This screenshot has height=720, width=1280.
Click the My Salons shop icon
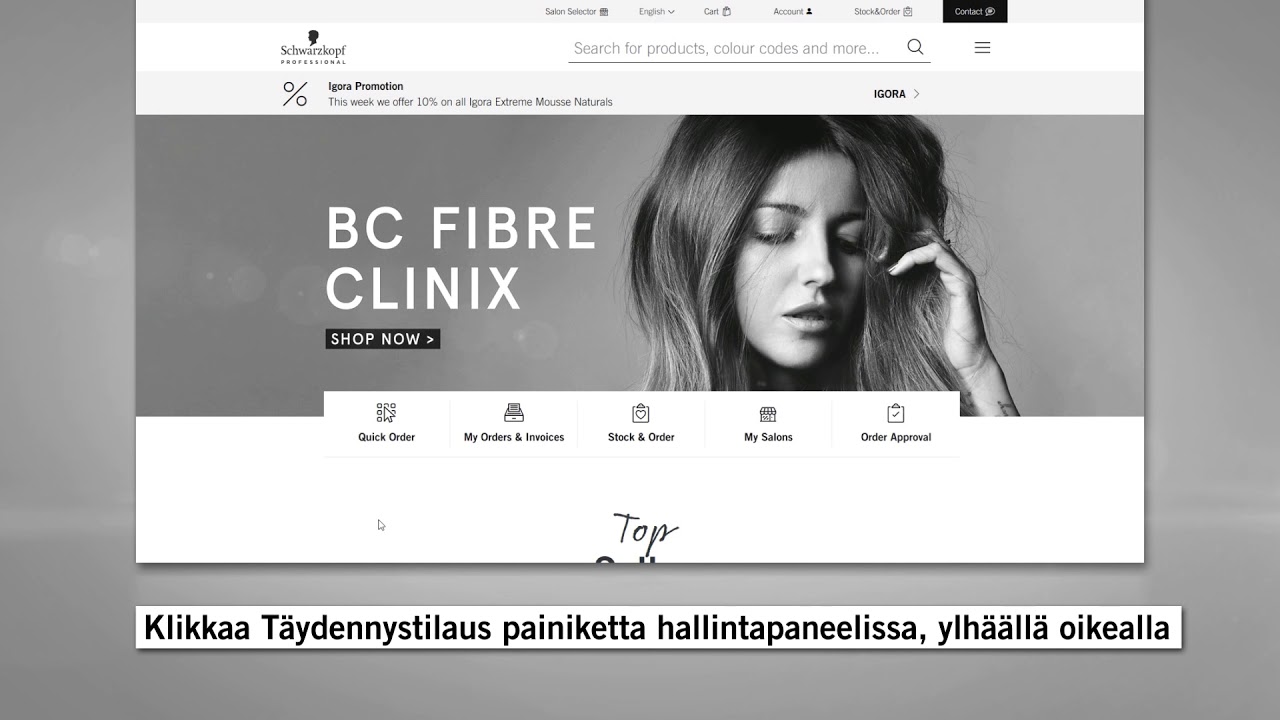(768, 413)
